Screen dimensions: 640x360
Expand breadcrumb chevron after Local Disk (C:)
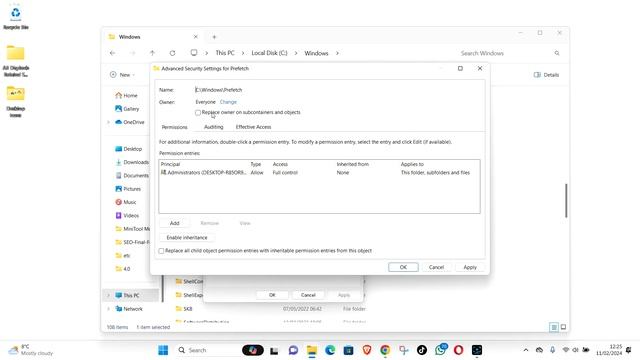(296, 53)
